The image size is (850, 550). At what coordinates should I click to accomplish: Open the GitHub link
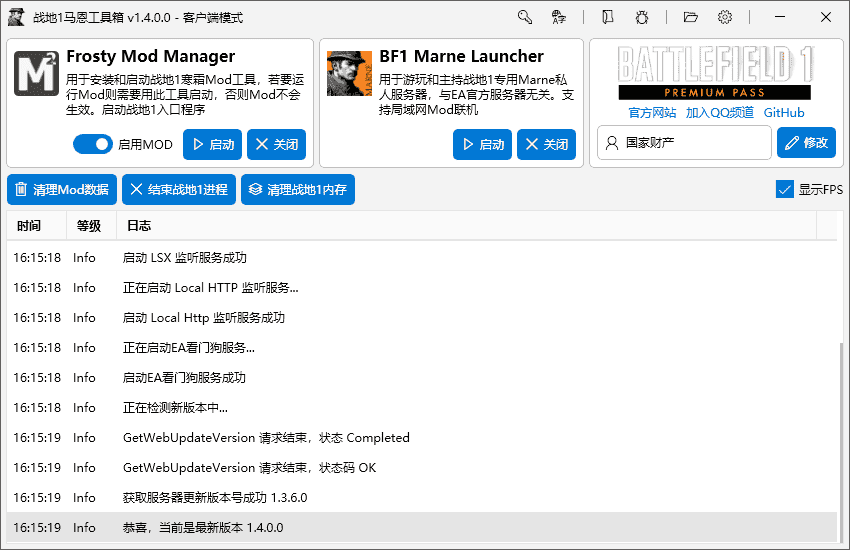pos(784,113)
